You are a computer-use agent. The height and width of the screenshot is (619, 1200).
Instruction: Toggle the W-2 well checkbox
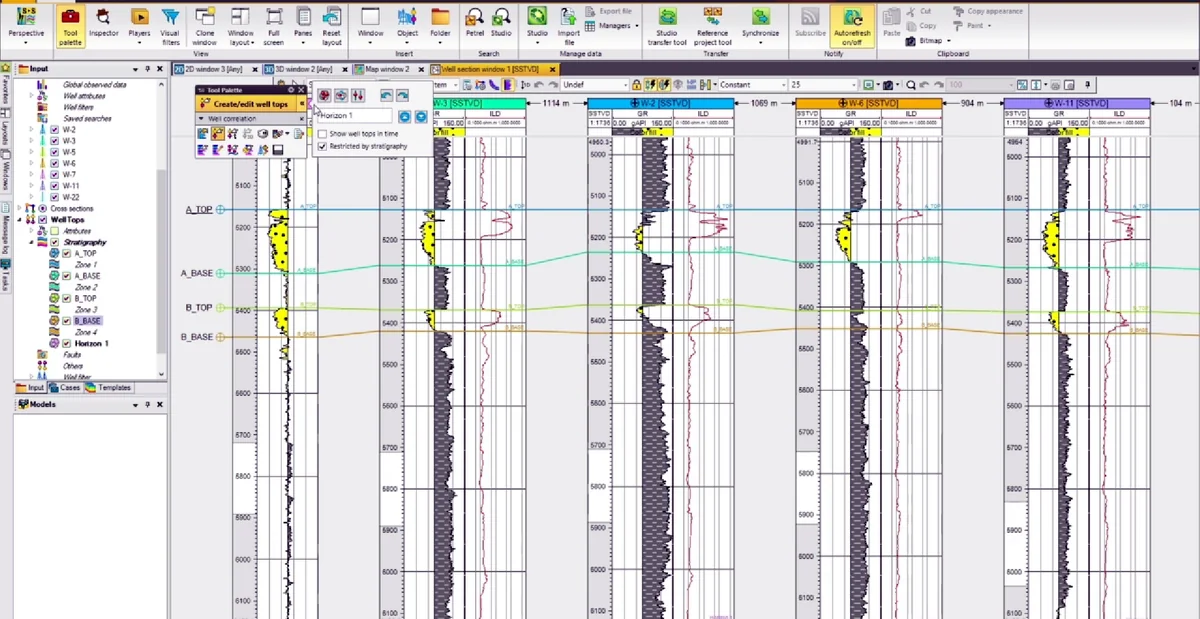[54, 130]
